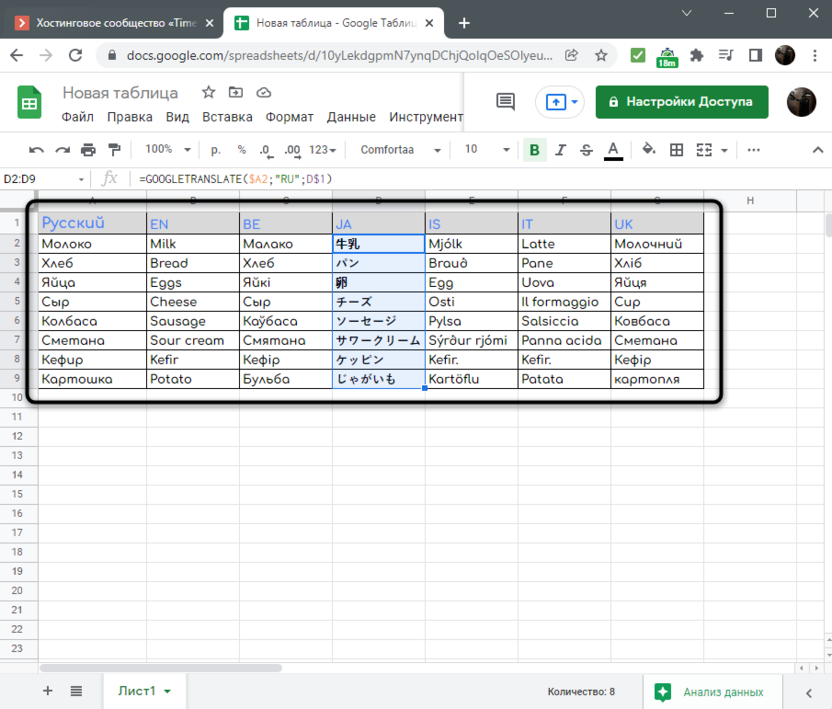Open the fill color bucket tool
Image resolution: width=832 pixels, height=709 pixels.
coord(648,150)
